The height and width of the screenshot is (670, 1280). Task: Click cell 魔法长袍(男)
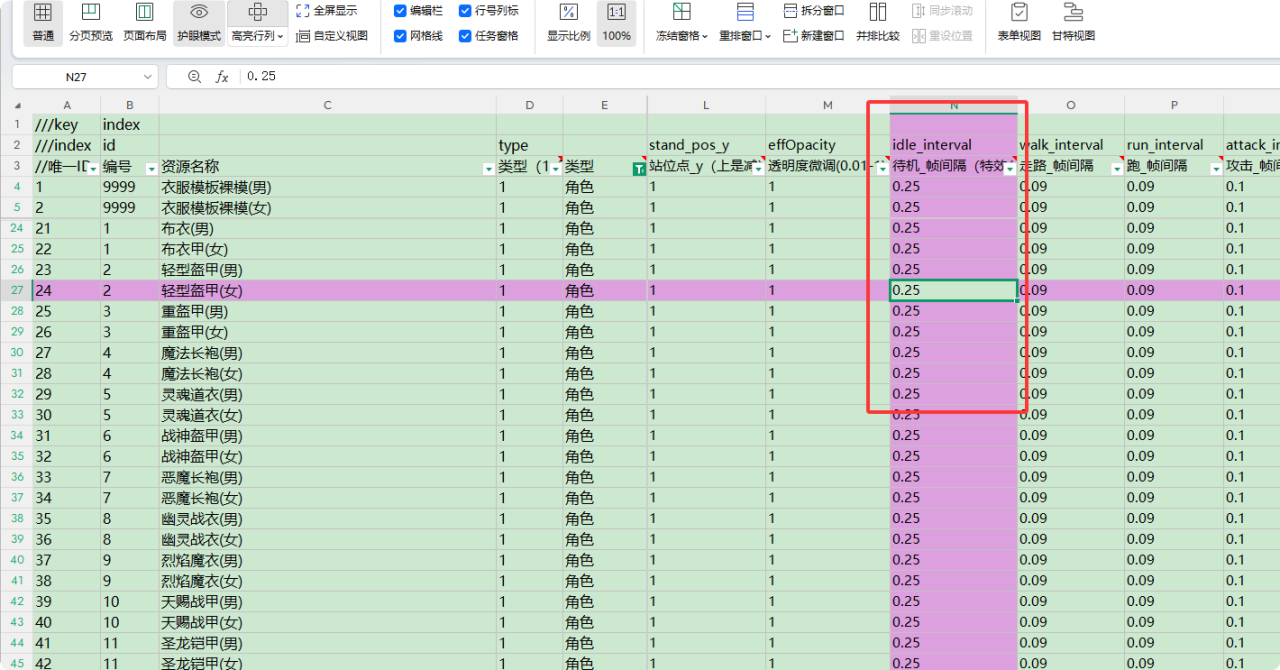coord(328,352)
